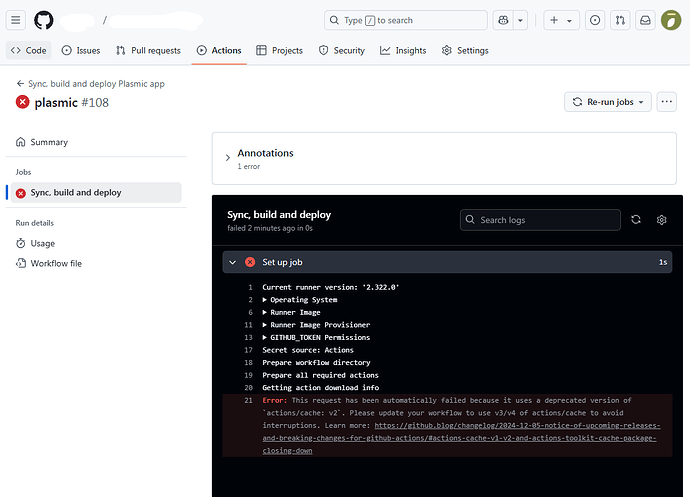Select the 'Current runner version' log line
690x497 pixels.
pyautogui.click(x=330, y=287)
